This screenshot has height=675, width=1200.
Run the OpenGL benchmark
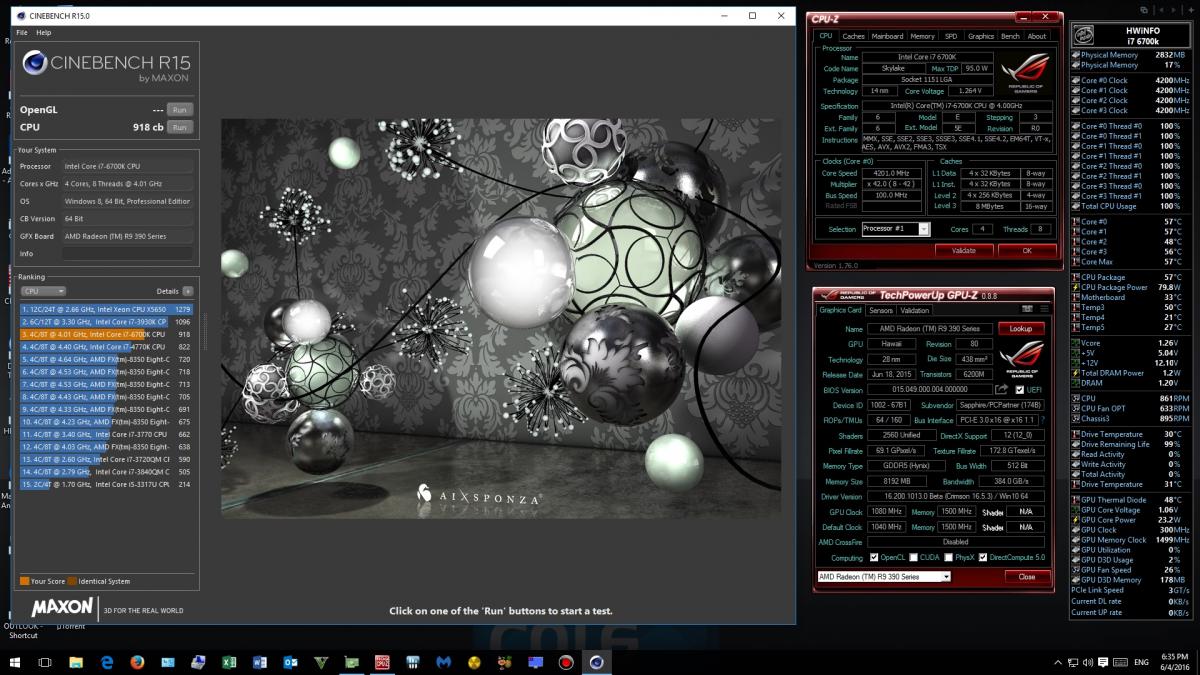179,109
